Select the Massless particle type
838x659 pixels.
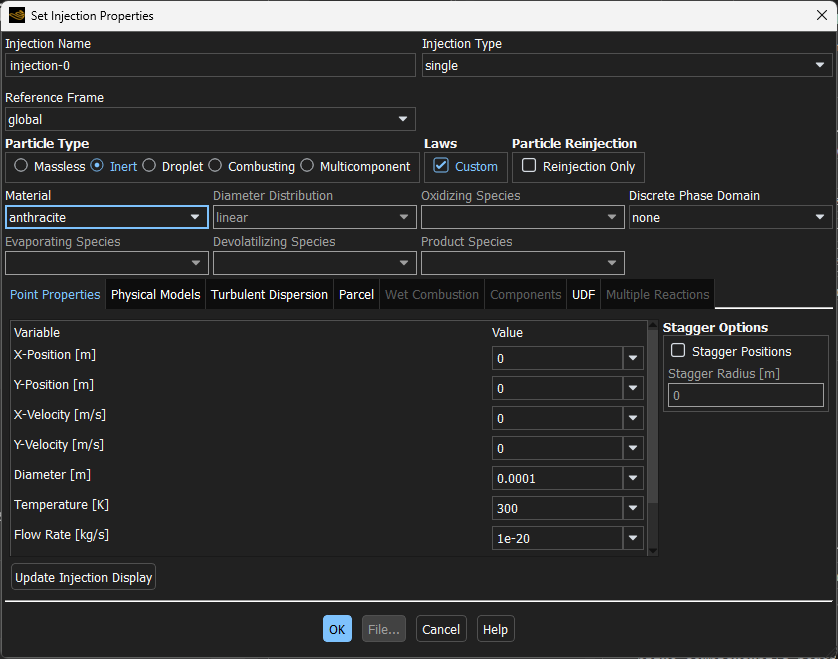coord(21,166)
